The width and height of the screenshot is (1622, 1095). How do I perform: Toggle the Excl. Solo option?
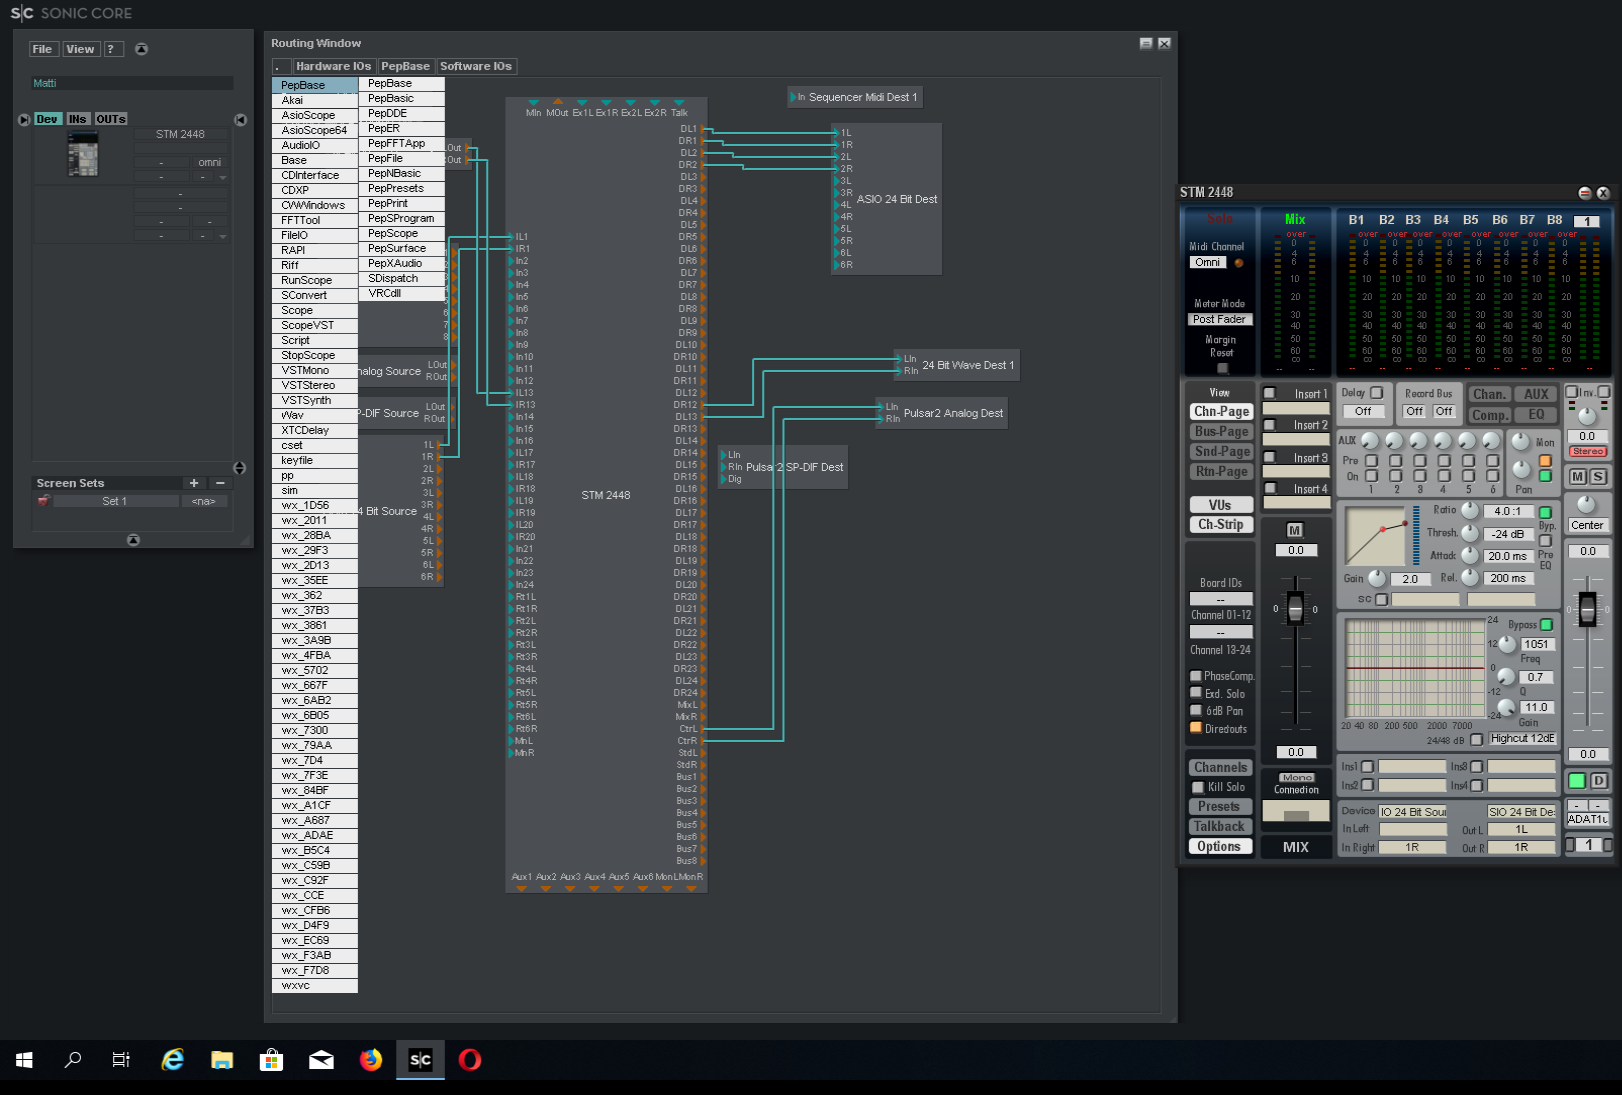(x=1196, y=693)
